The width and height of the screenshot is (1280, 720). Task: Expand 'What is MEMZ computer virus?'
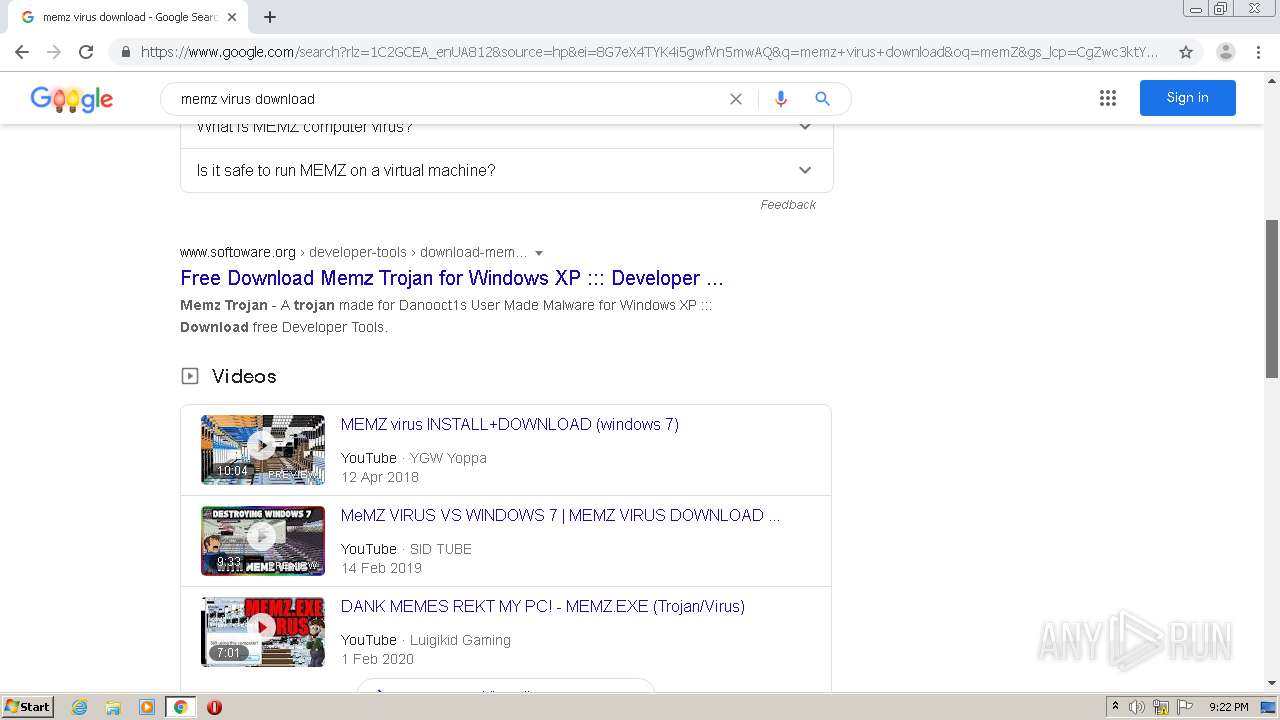507,130
